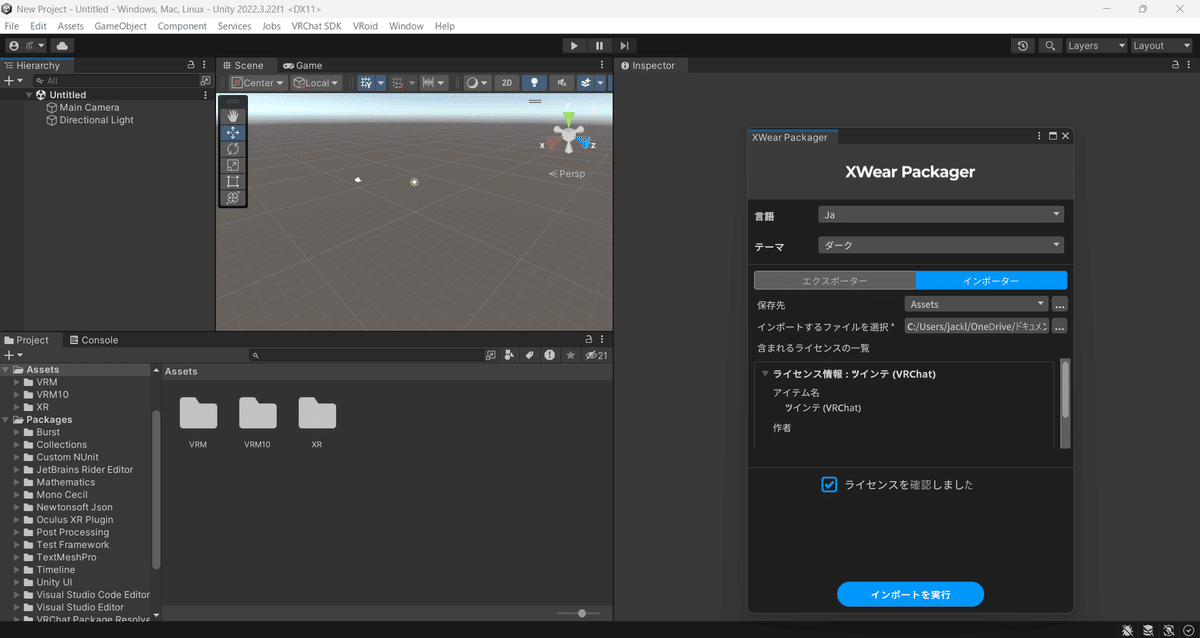
Task: Click the Step frame button
Action: [624, 45]
